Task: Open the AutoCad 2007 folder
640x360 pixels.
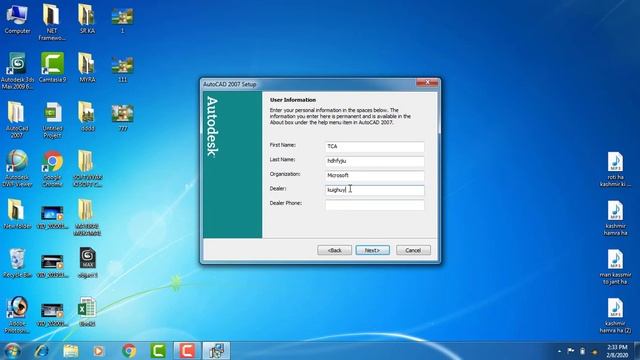Action: coord(17,119)
